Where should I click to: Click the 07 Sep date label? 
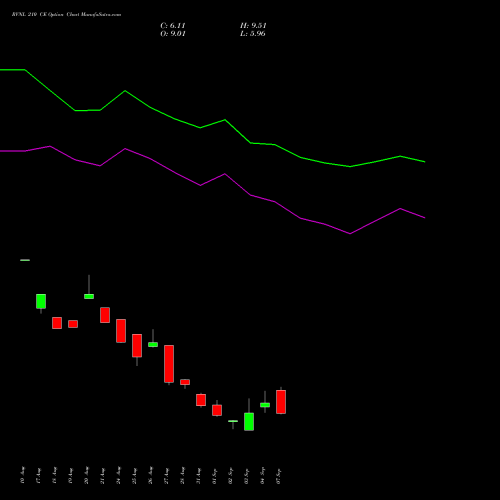click(x=279, y=476)
